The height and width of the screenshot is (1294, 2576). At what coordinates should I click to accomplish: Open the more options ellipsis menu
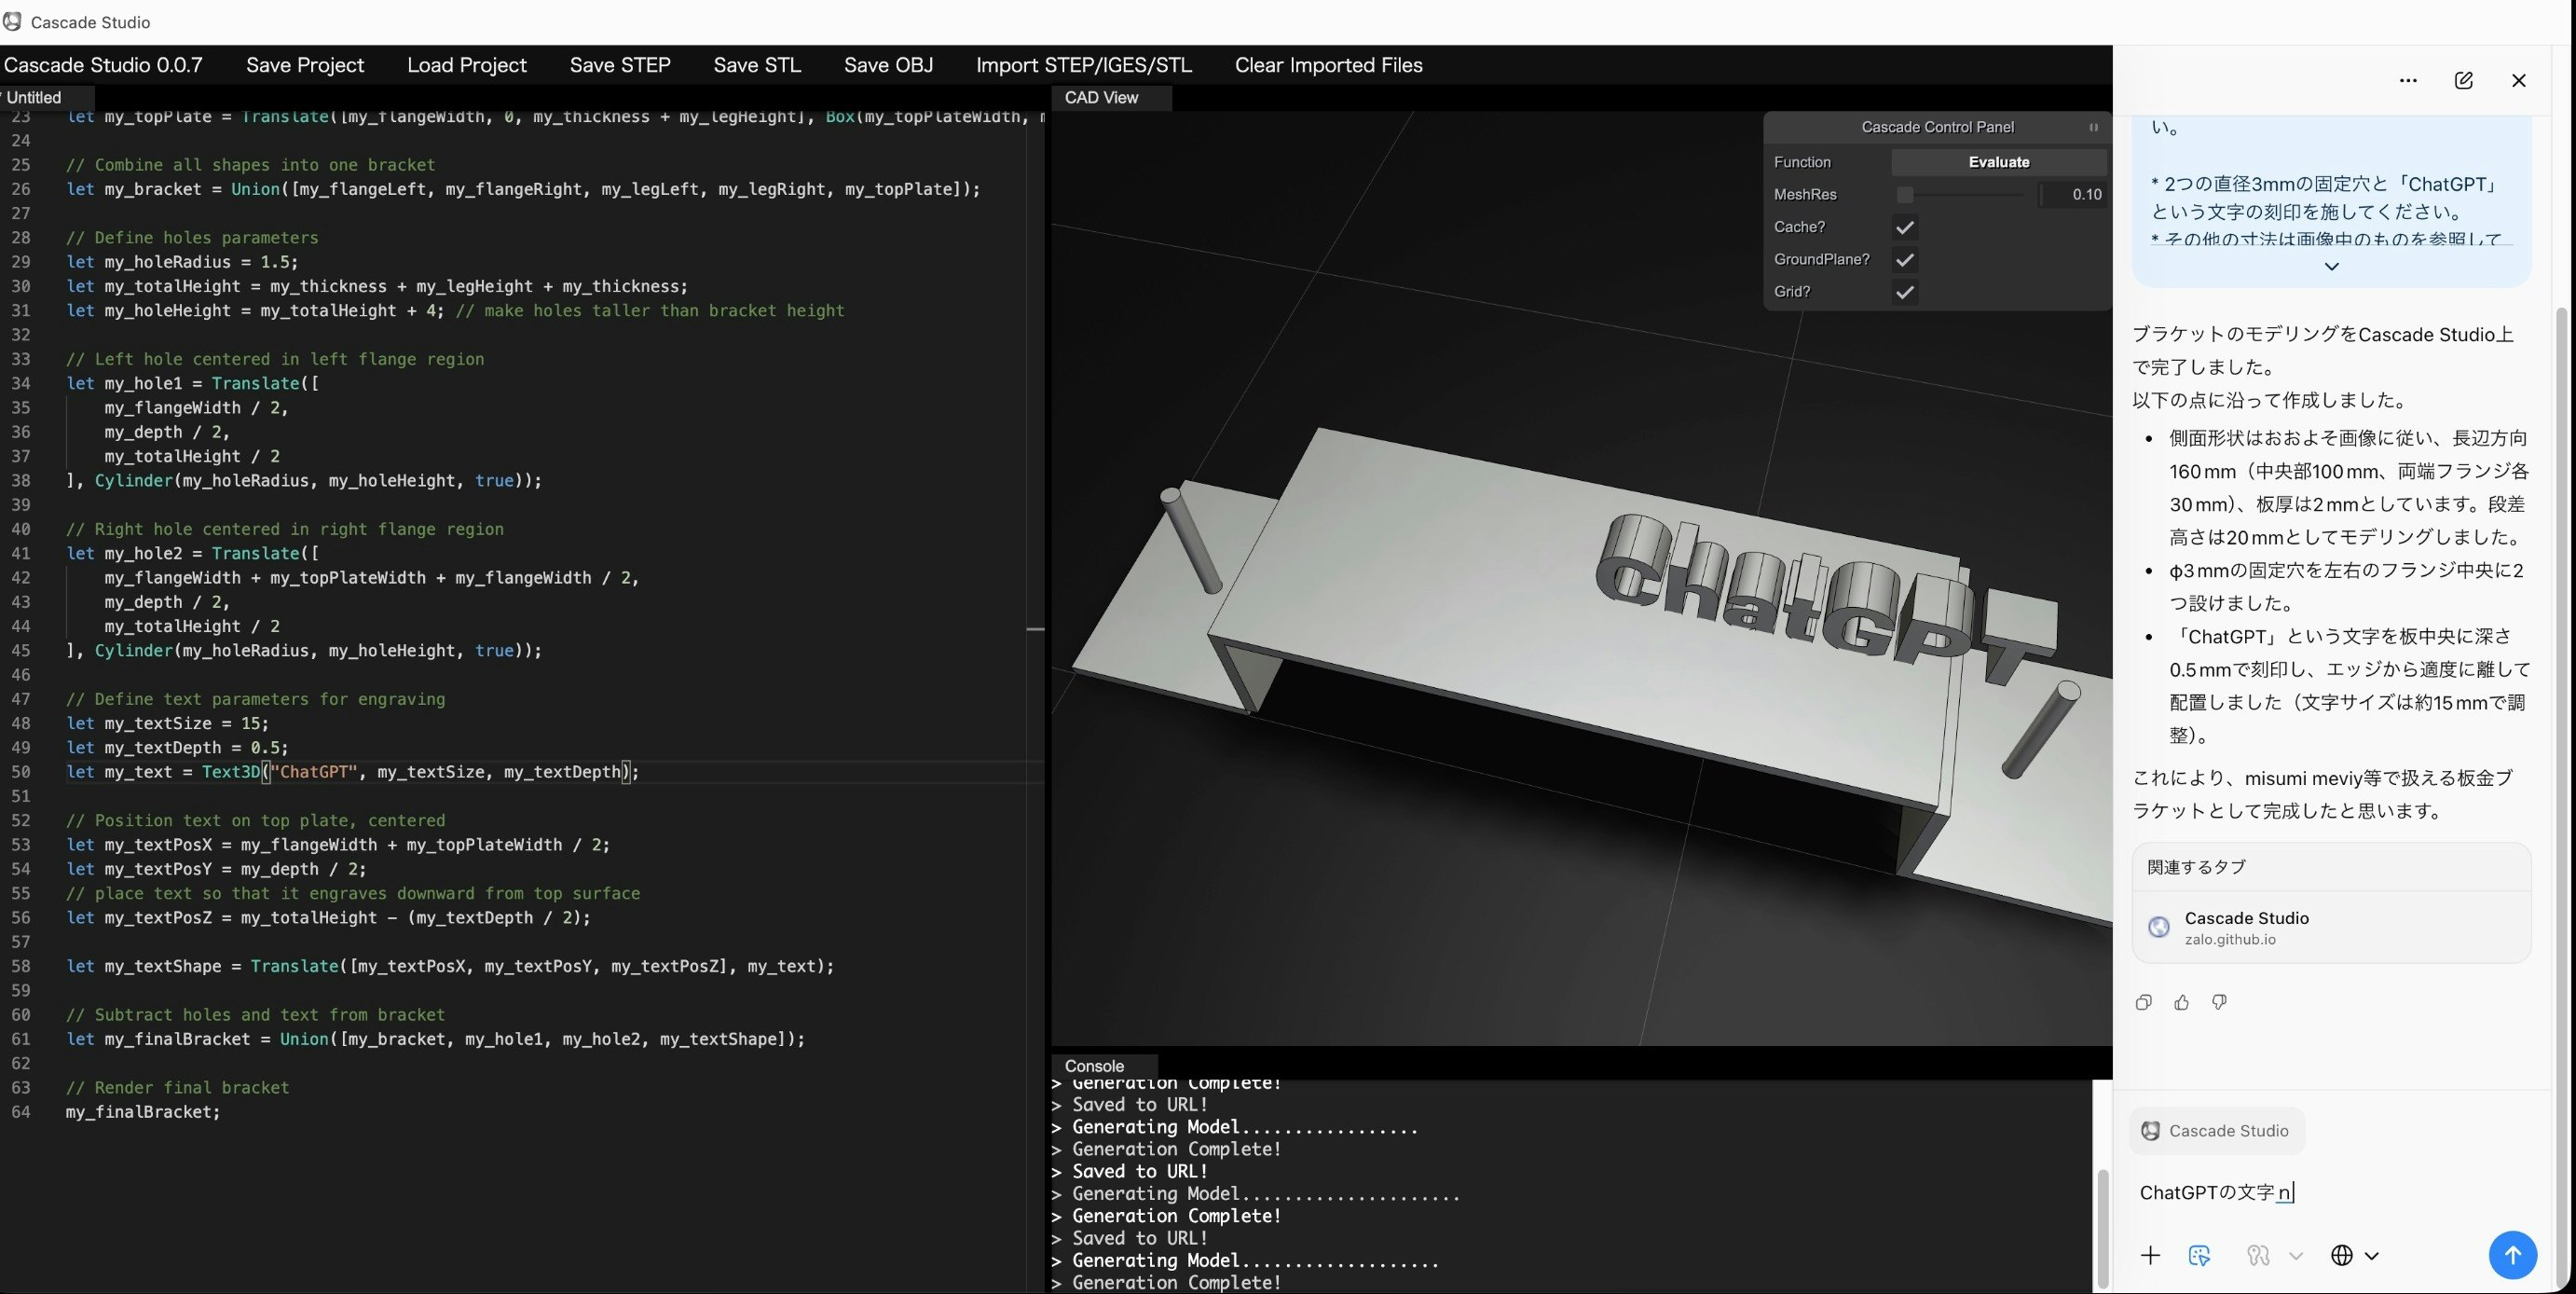pyautogui.click(x=2408, y=81)
